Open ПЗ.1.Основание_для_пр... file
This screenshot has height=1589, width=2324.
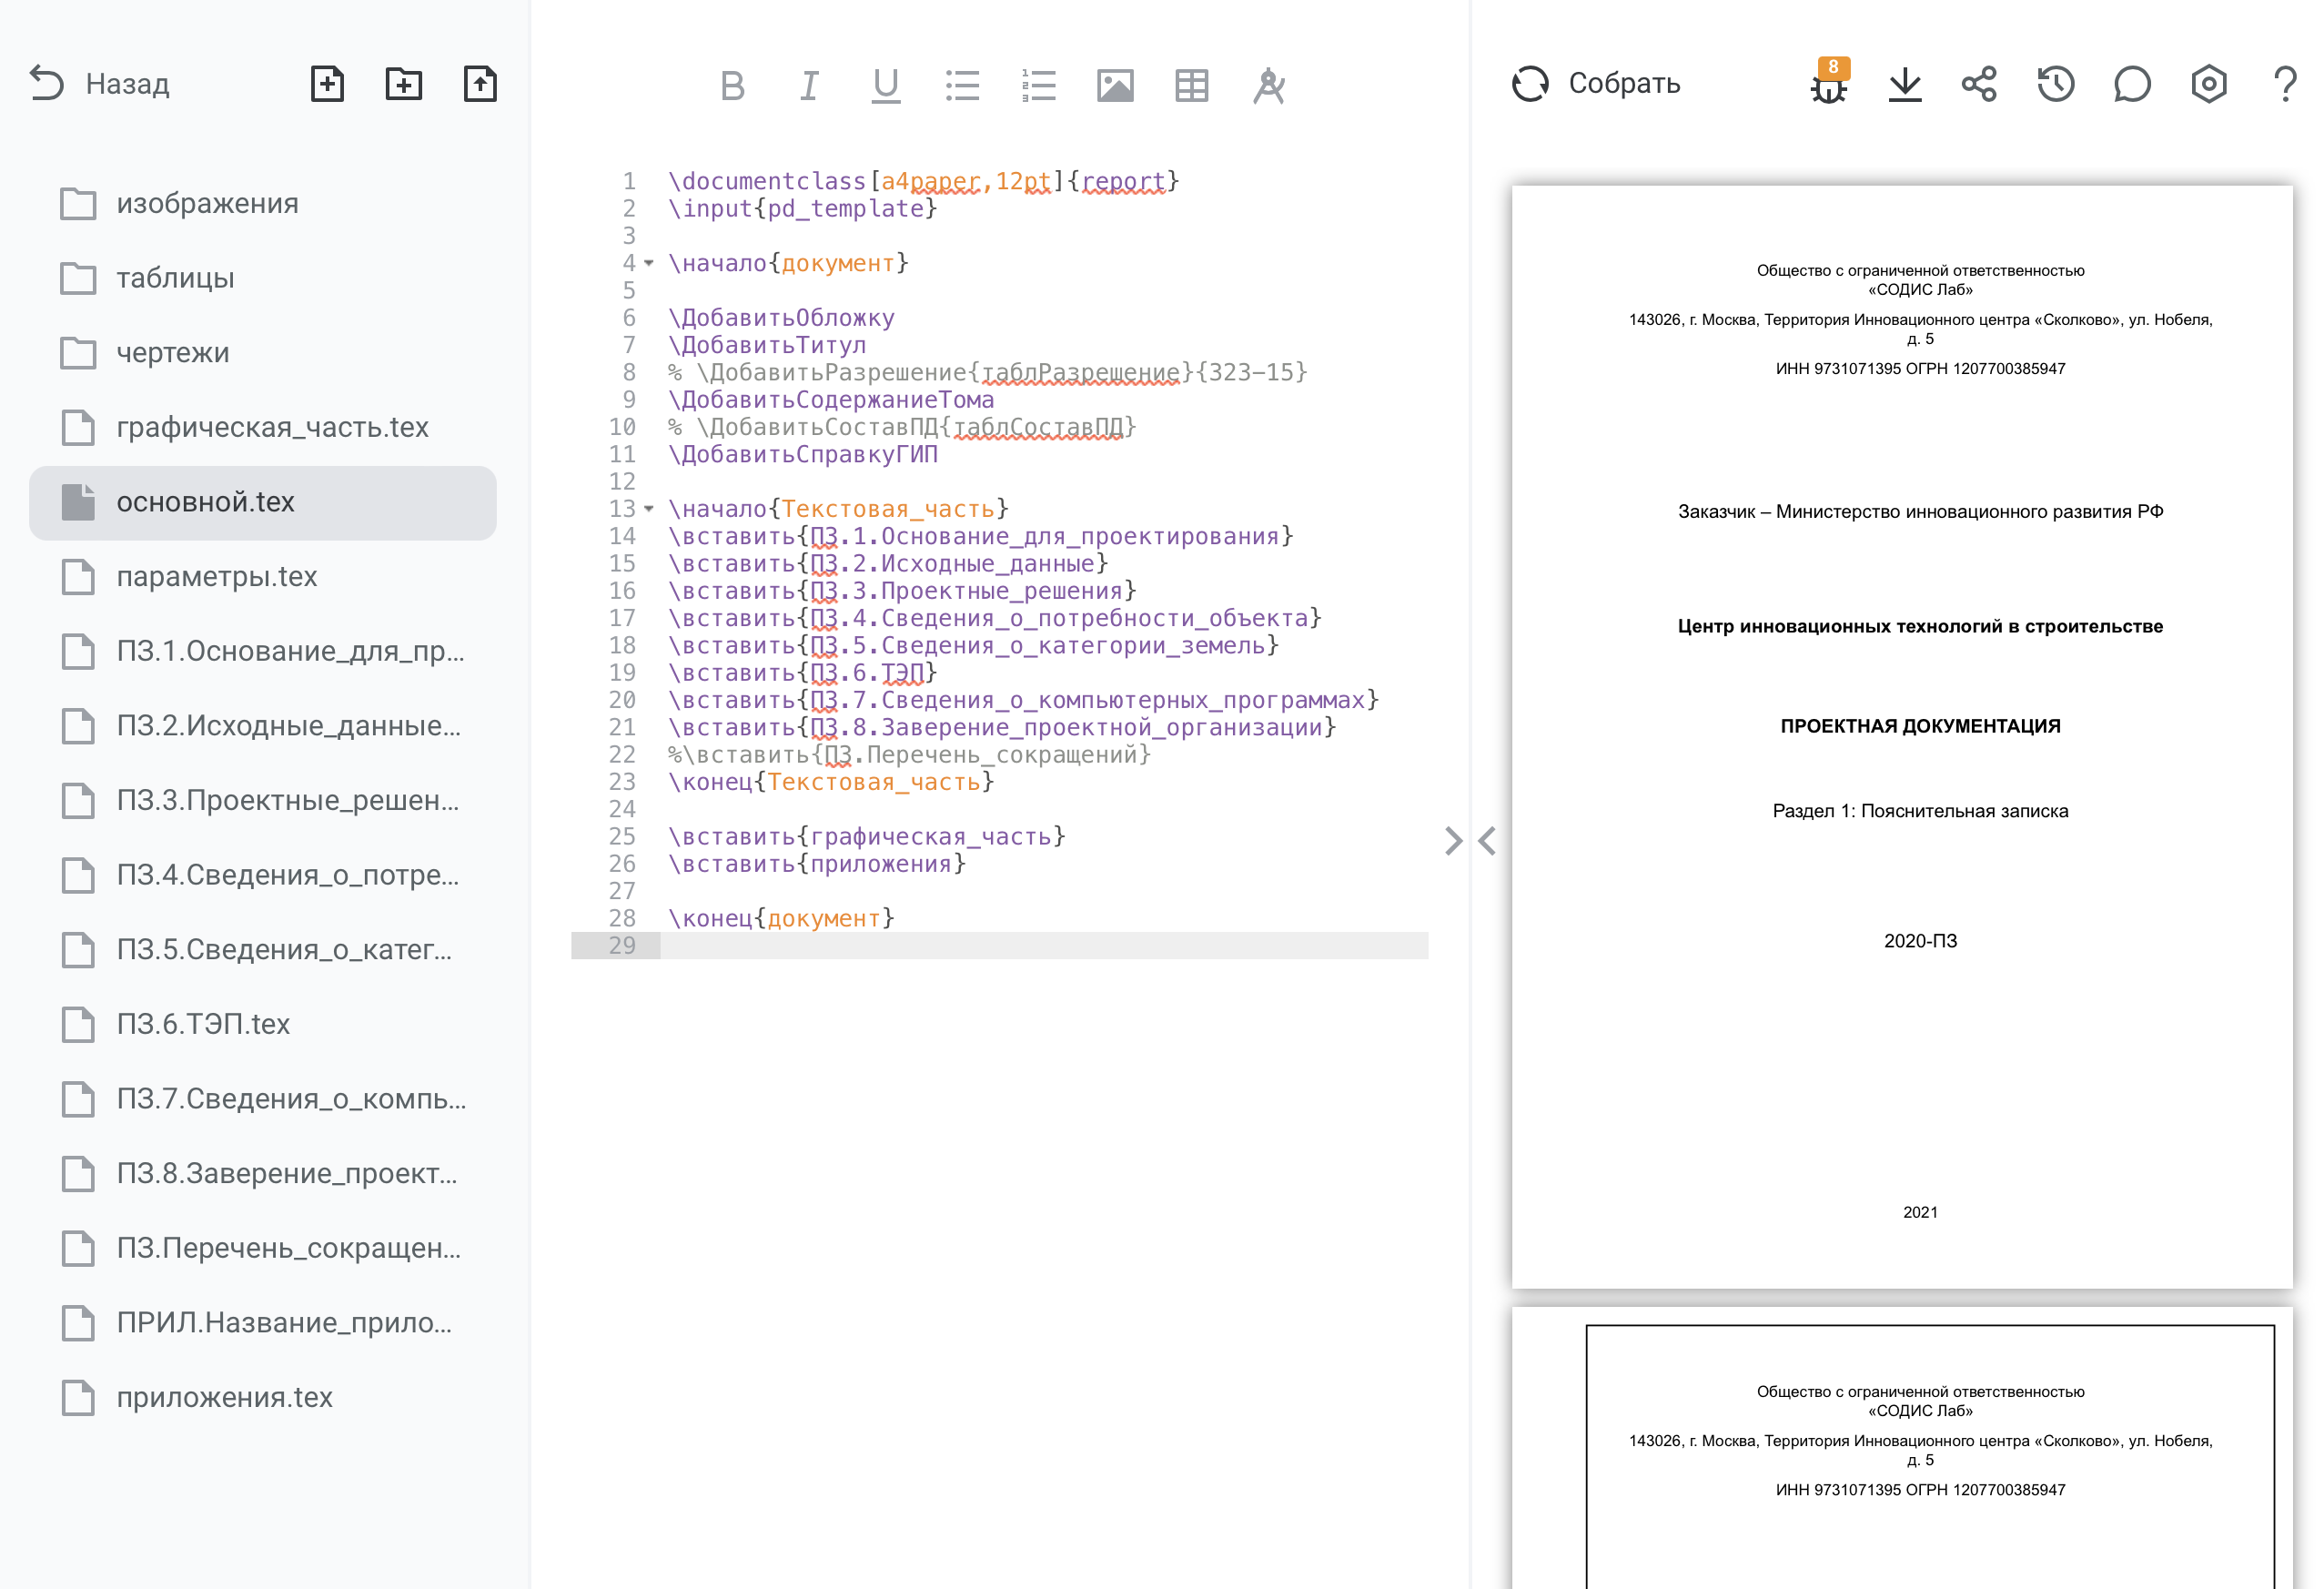coord(263,652)
